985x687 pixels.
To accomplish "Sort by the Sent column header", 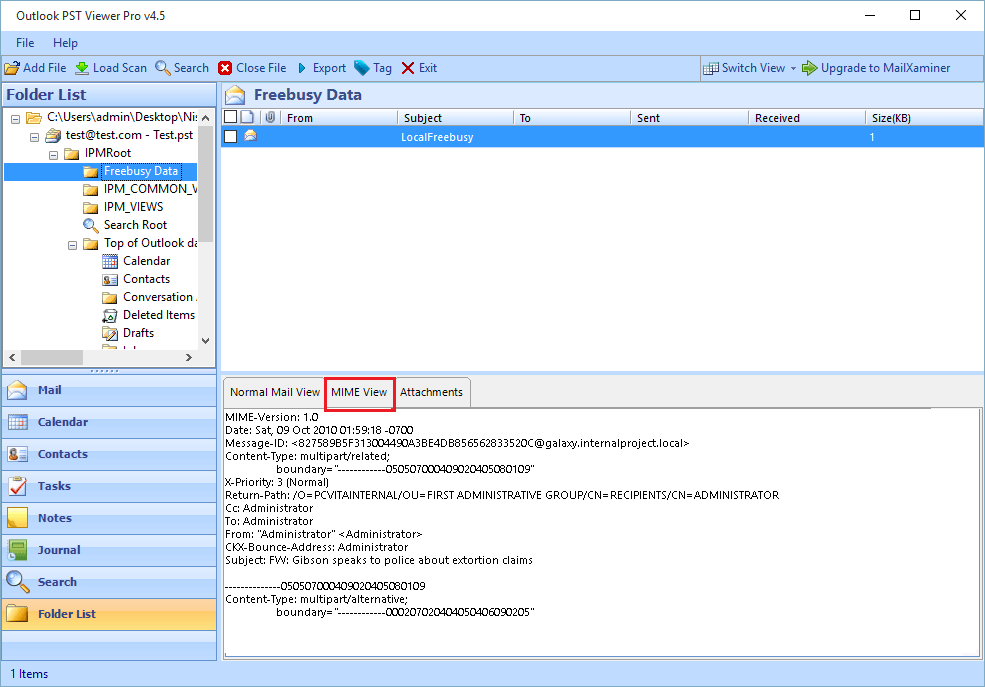I will coord(690,118).
